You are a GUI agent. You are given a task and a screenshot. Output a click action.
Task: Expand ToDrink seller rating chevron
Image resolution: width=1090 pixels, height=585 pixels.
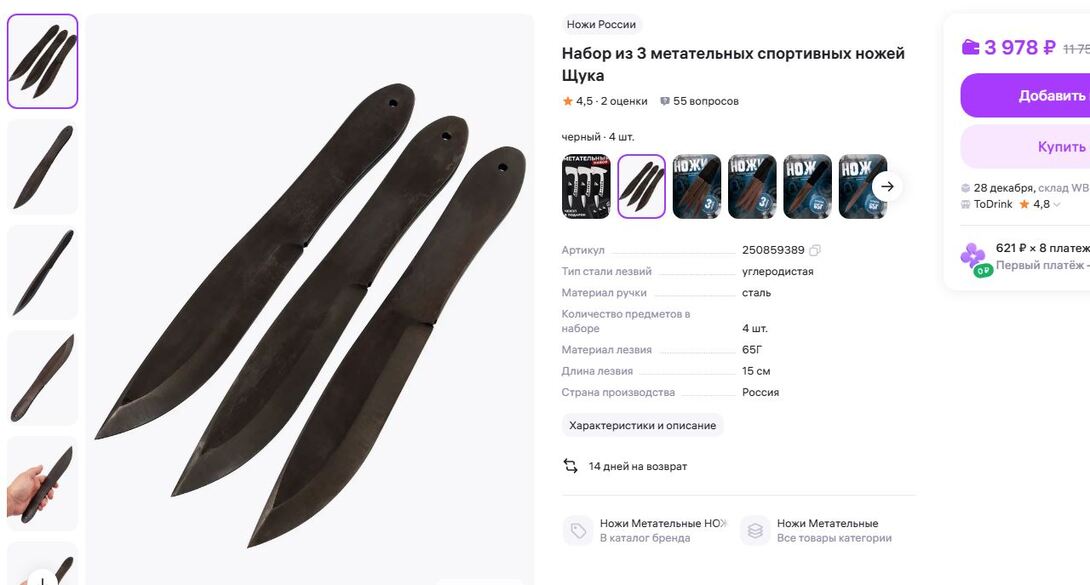pos(1057,204)
